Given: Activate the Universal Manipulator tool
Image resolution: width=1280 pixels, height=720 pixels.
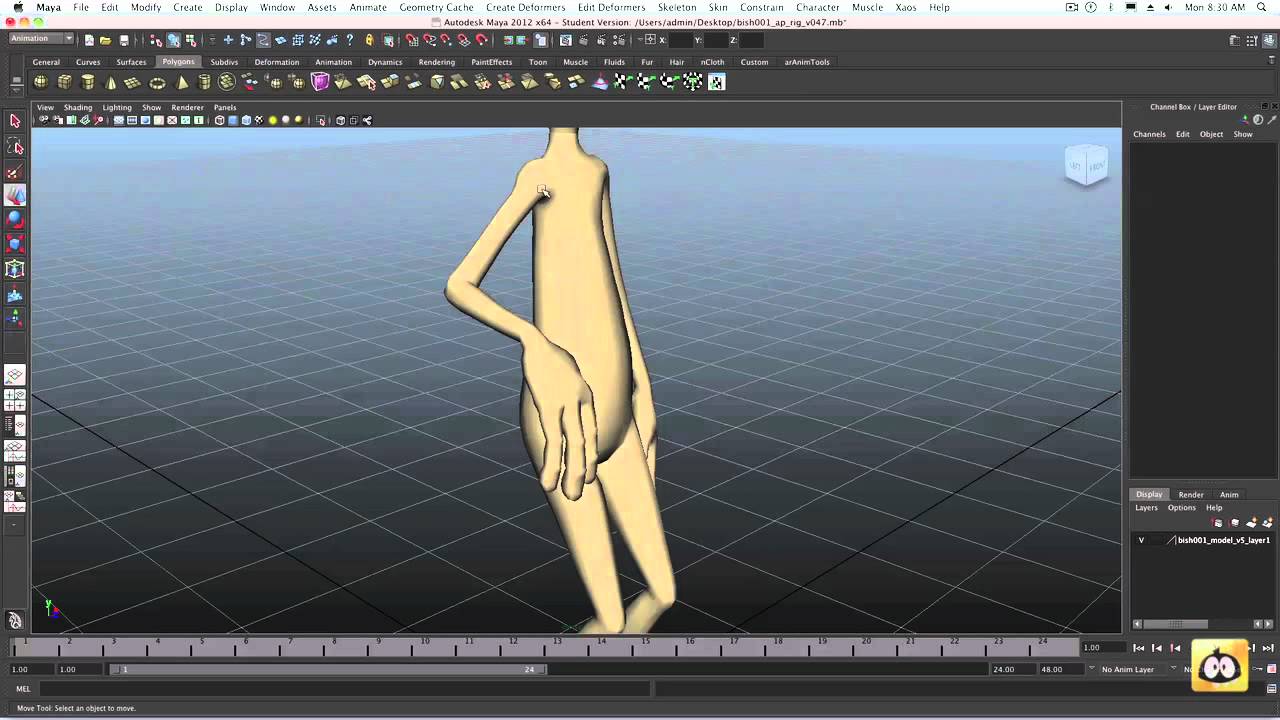Looking at the screenshot, I should tap(15, 269).
